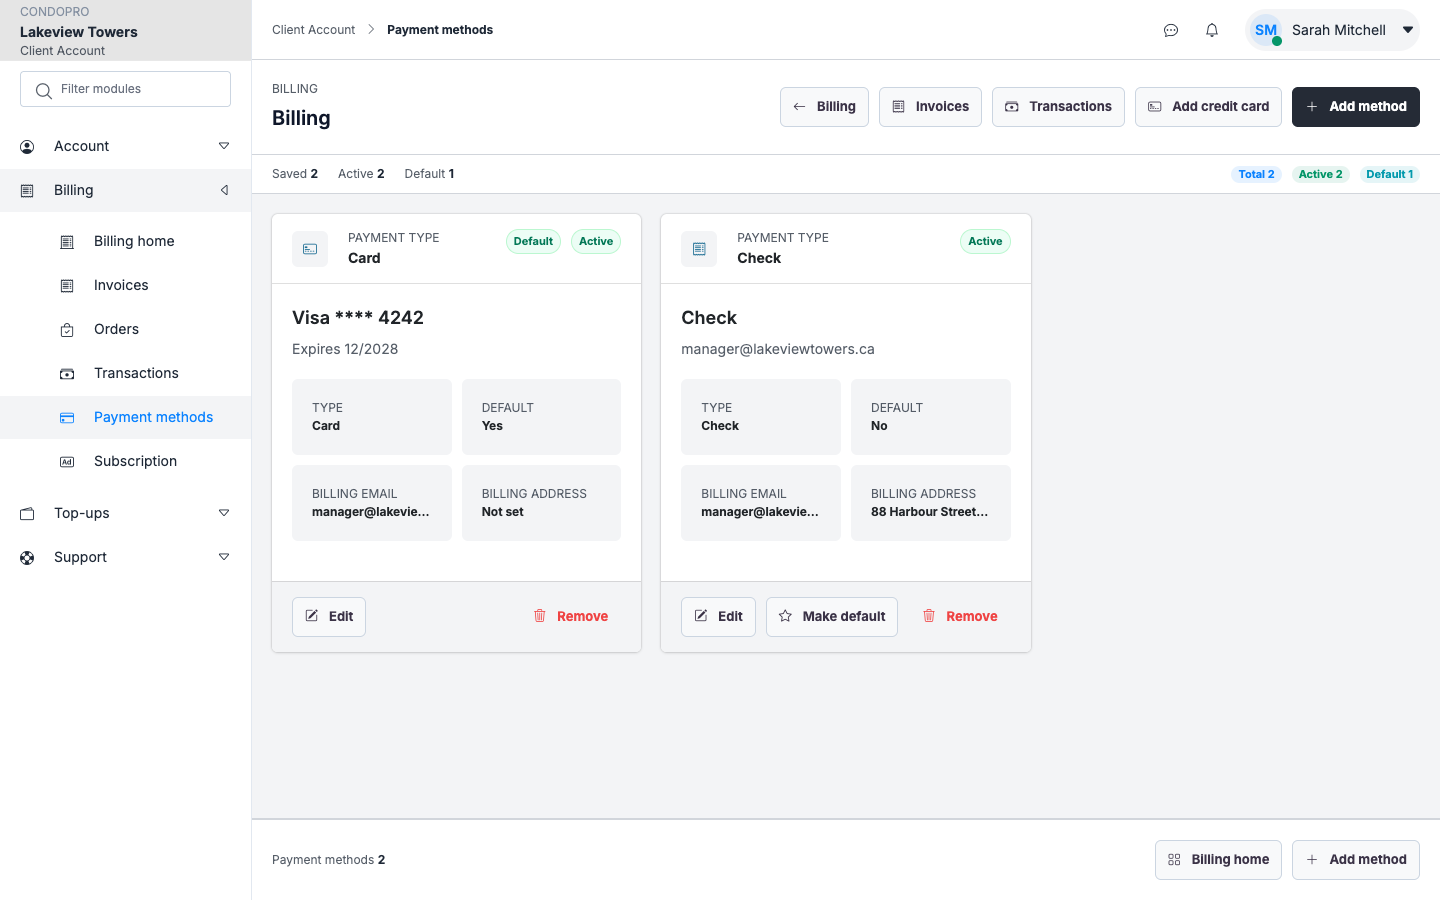1440x900 pixels.
Task: Click the Billing sidebar icon
Action: point(27,190)
